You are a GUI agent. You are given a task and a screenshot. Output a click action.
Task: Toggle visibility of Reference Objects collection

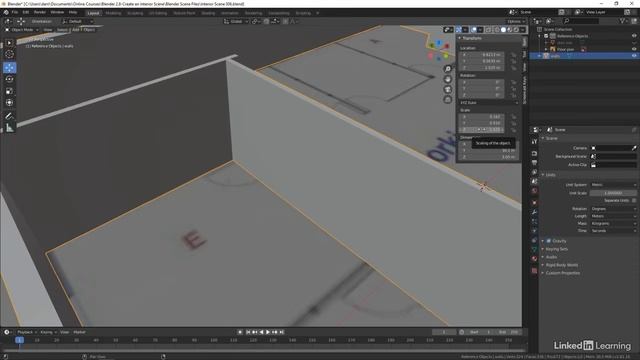[x=634, y=36]
